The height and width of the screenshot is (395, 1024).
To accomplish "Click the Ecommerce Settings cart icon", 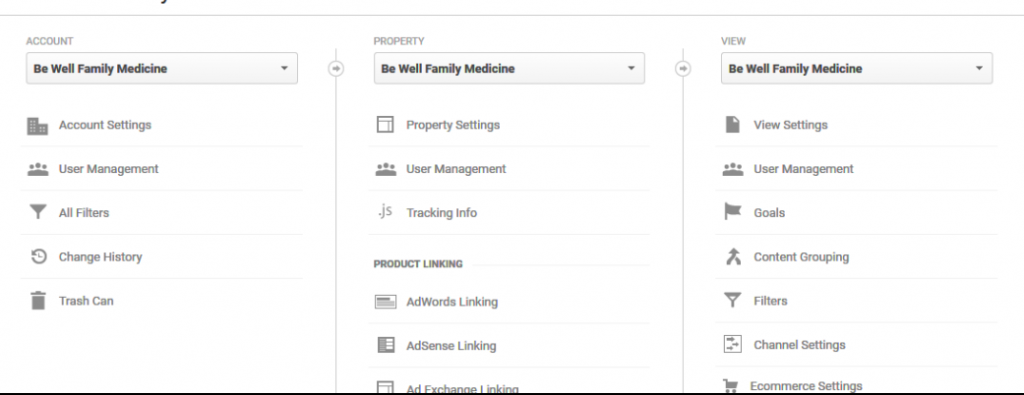I will pos(731,386).
